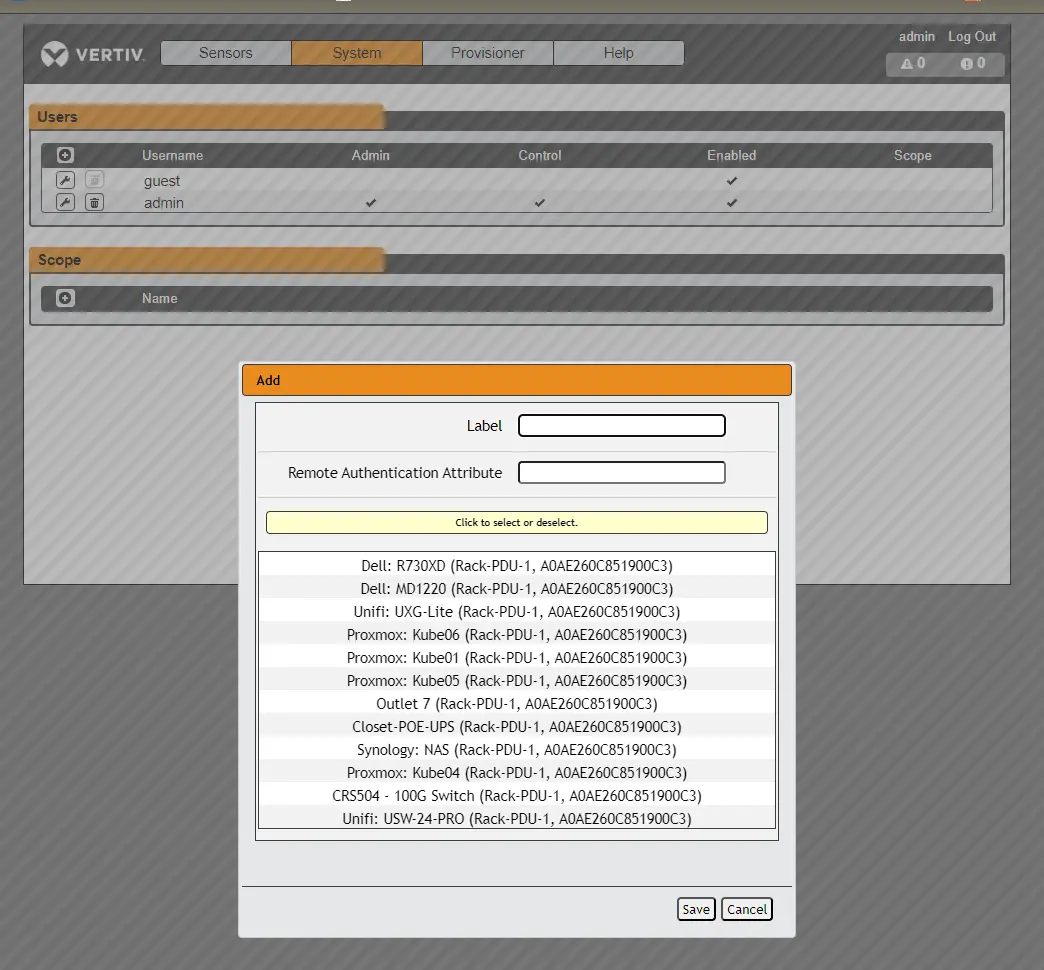The image size is (1044, 970).
Task: Open the Help menu
Action: 618,53
